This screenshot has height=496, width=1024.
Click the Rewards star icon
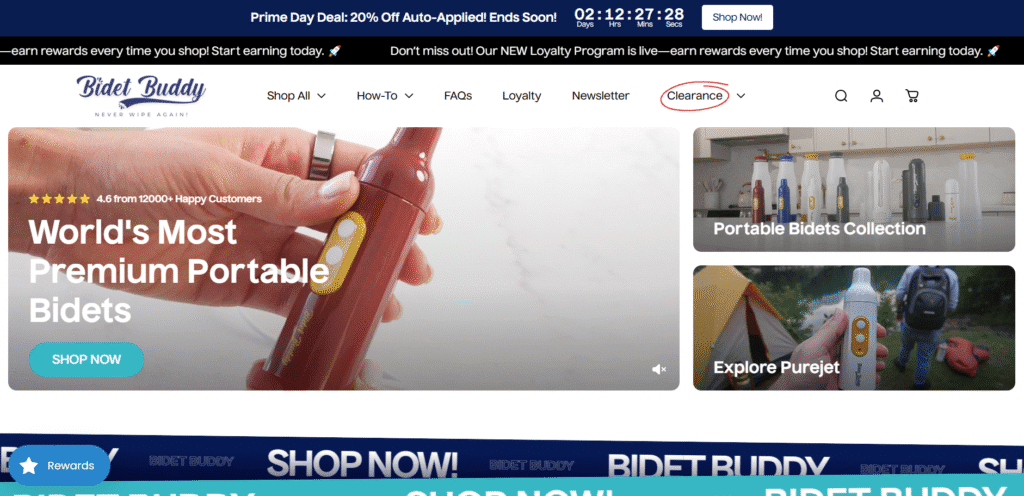tap(28, 465)
